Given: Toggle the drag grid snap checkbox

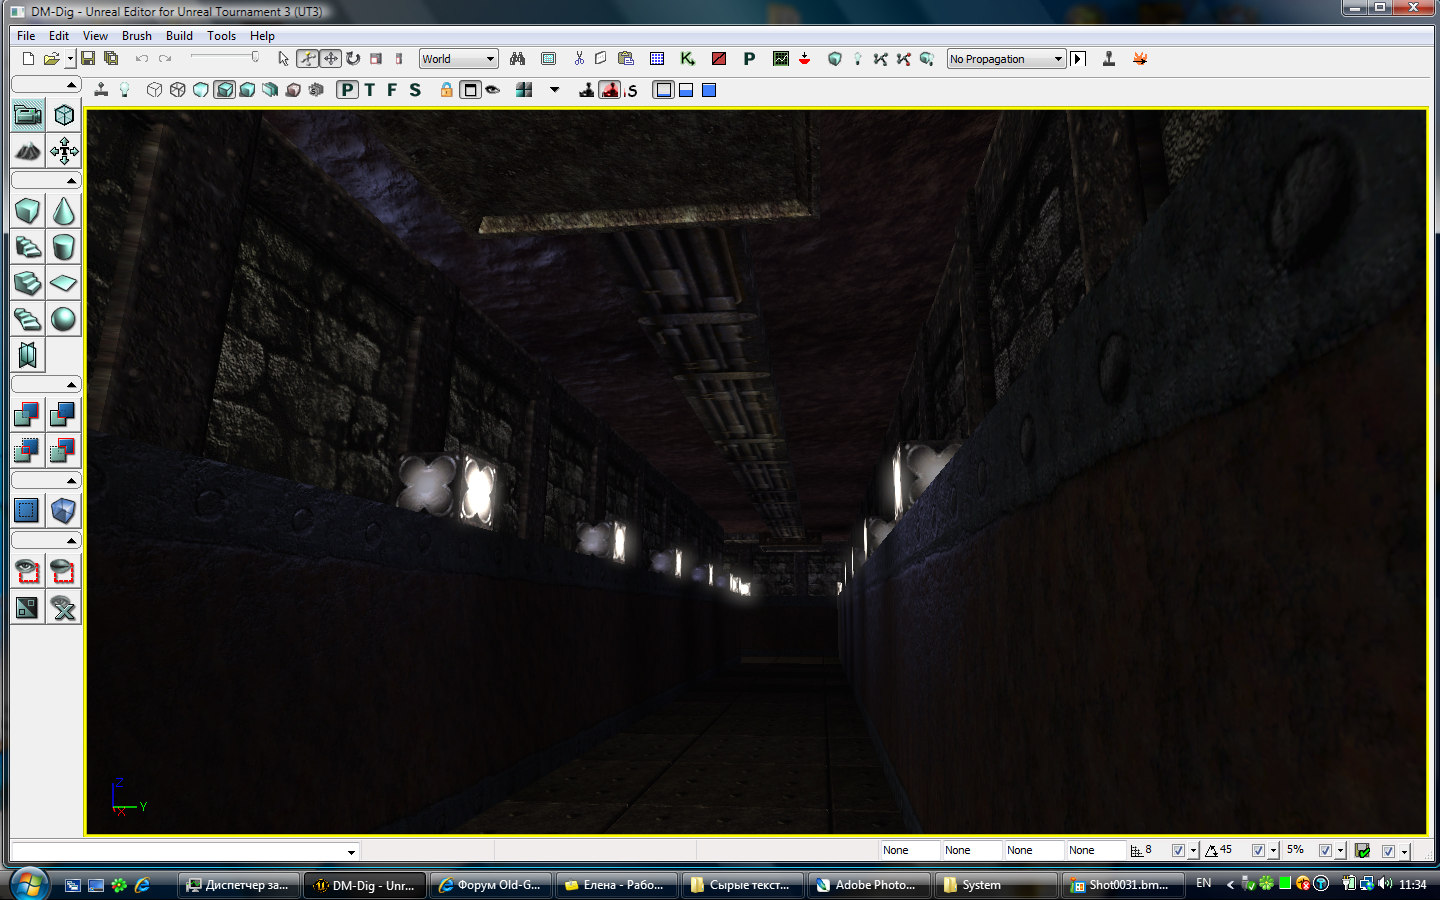Looking at the screenshot, I should (x=1178, y=851).
